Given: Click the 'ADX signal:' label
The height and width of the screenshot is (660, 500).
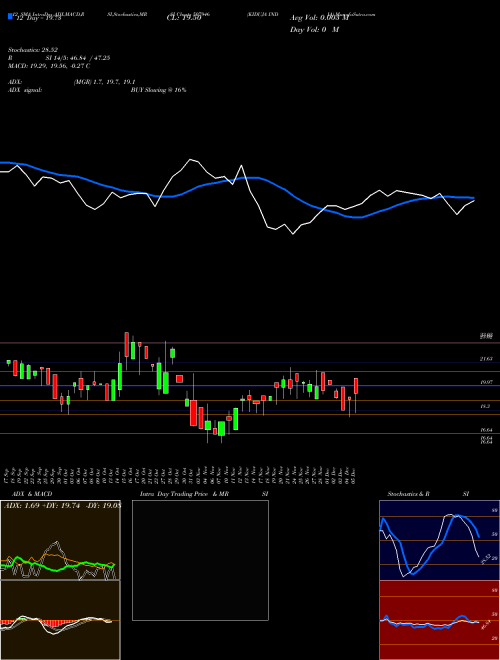Looking at the screenshot, I should 25,90.
